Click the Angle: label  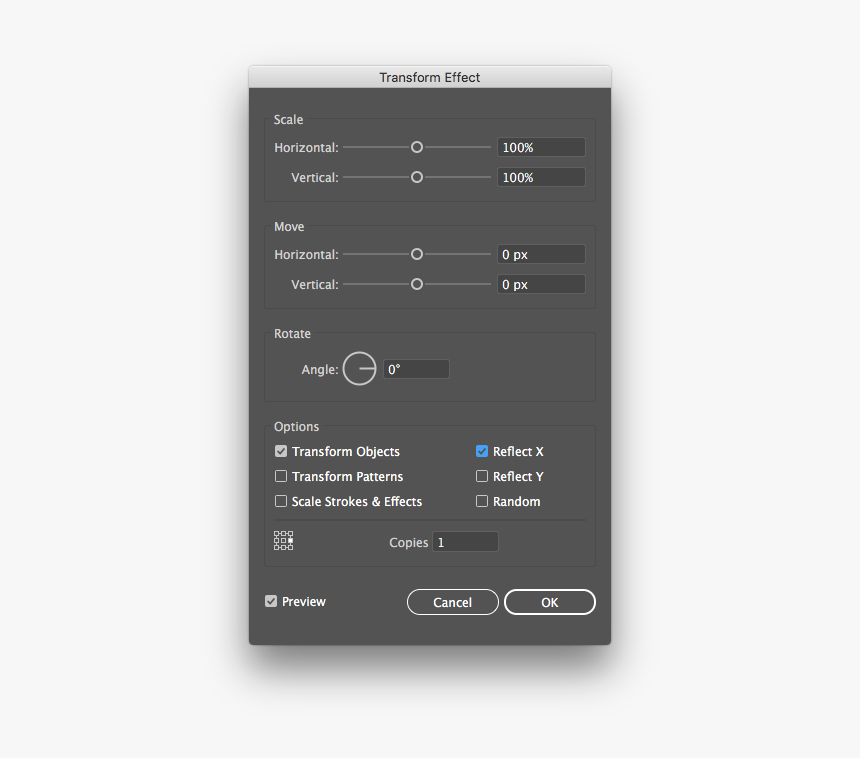click(320, 370)
